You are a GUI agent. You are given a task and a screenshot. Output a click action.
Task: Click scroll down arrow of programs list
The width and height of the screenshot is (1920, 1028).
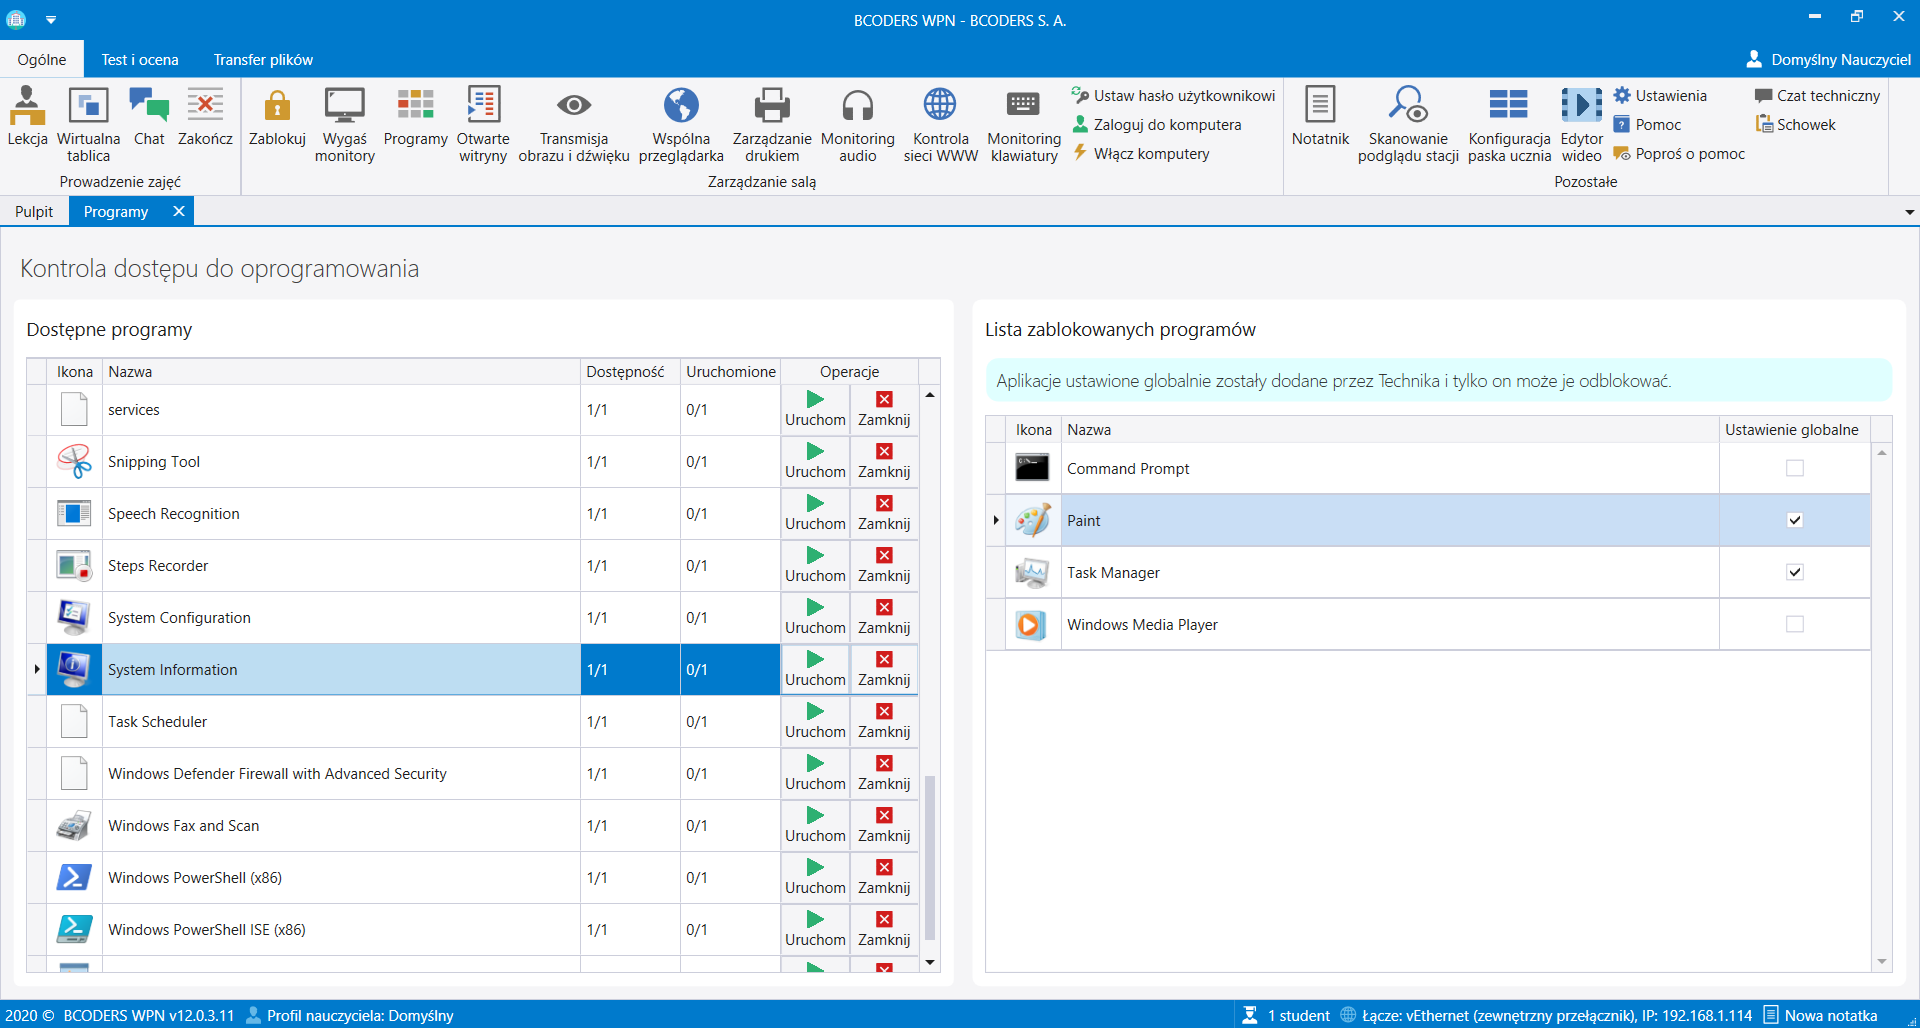pos(930,962)
